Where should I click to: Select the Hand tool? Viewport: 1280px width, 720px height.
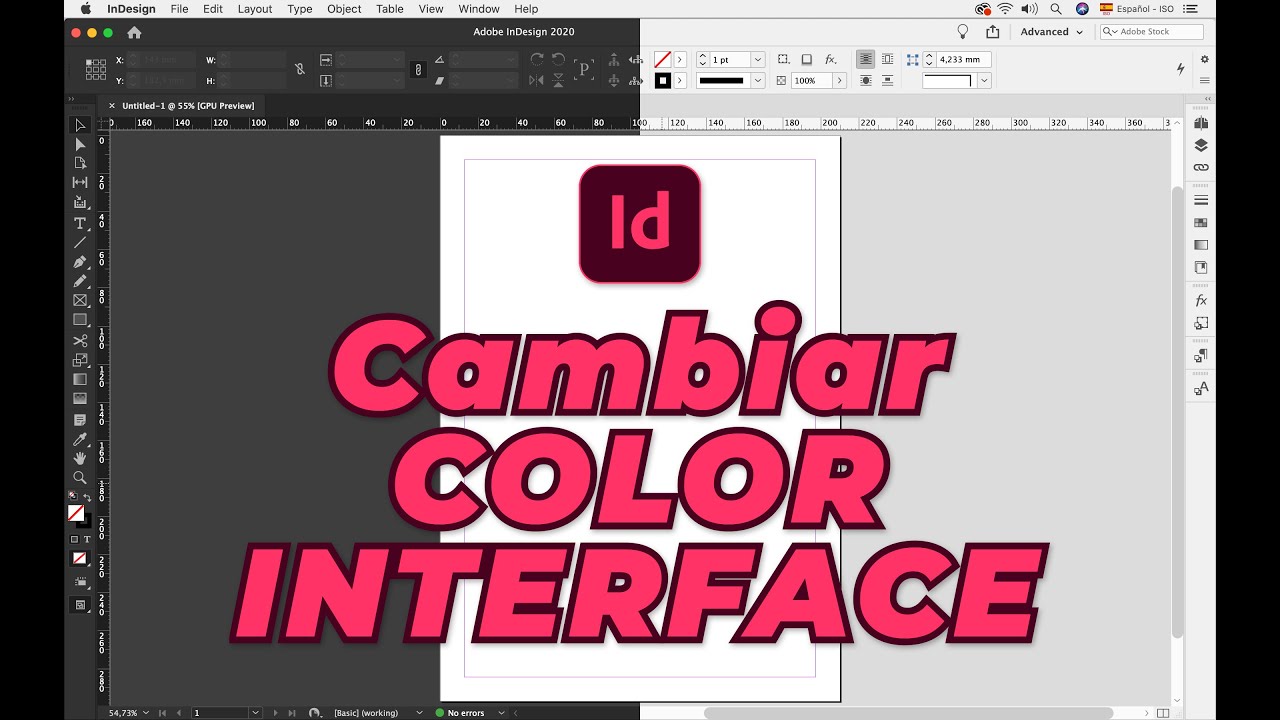[81, 458]
